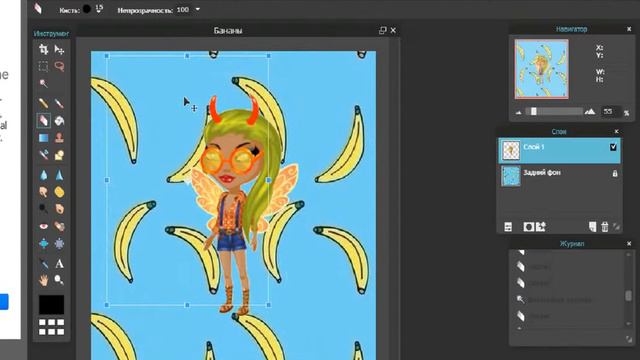Open the opacity dropdown arrow
The width and height of the screenshot is (640, 360).
point(198,9)
